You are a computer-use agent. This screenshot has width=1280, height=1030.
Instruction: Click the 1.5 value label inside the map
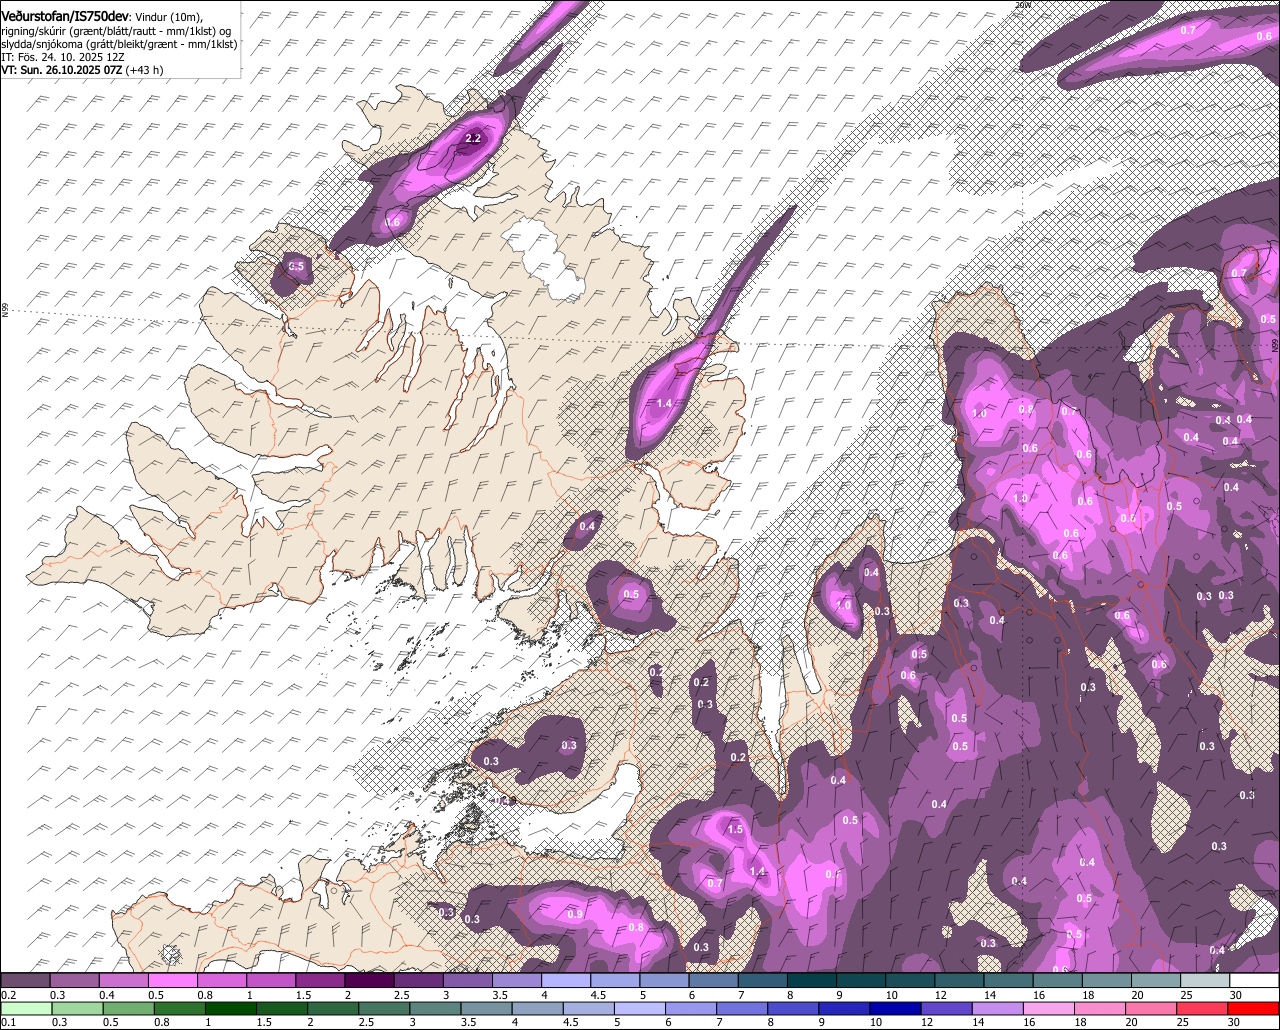point(735,829)
